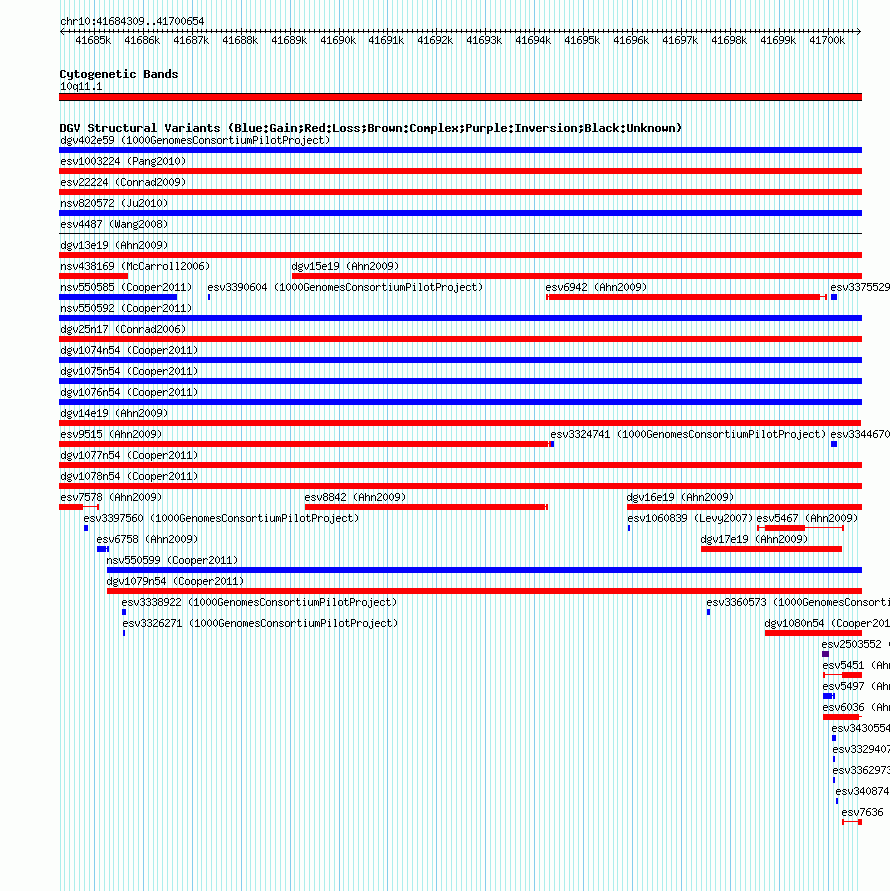The image size is (890, 891).
Task: Click the nsv820572 (Ju2010) label
Action: pos(114,203)
